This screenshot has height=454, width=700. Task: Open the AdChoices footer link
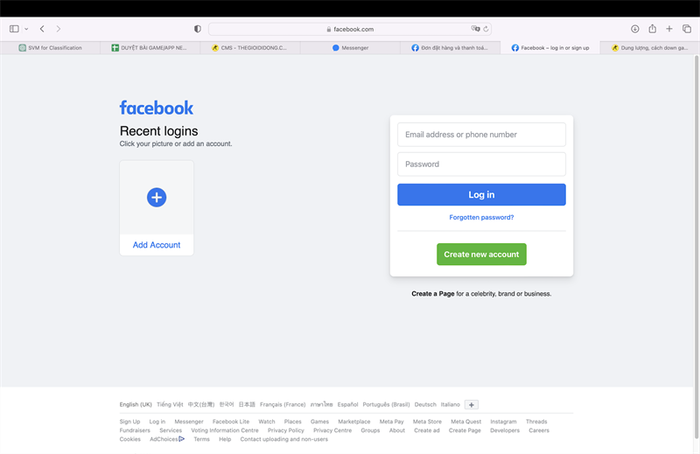[x=167, y=439]
